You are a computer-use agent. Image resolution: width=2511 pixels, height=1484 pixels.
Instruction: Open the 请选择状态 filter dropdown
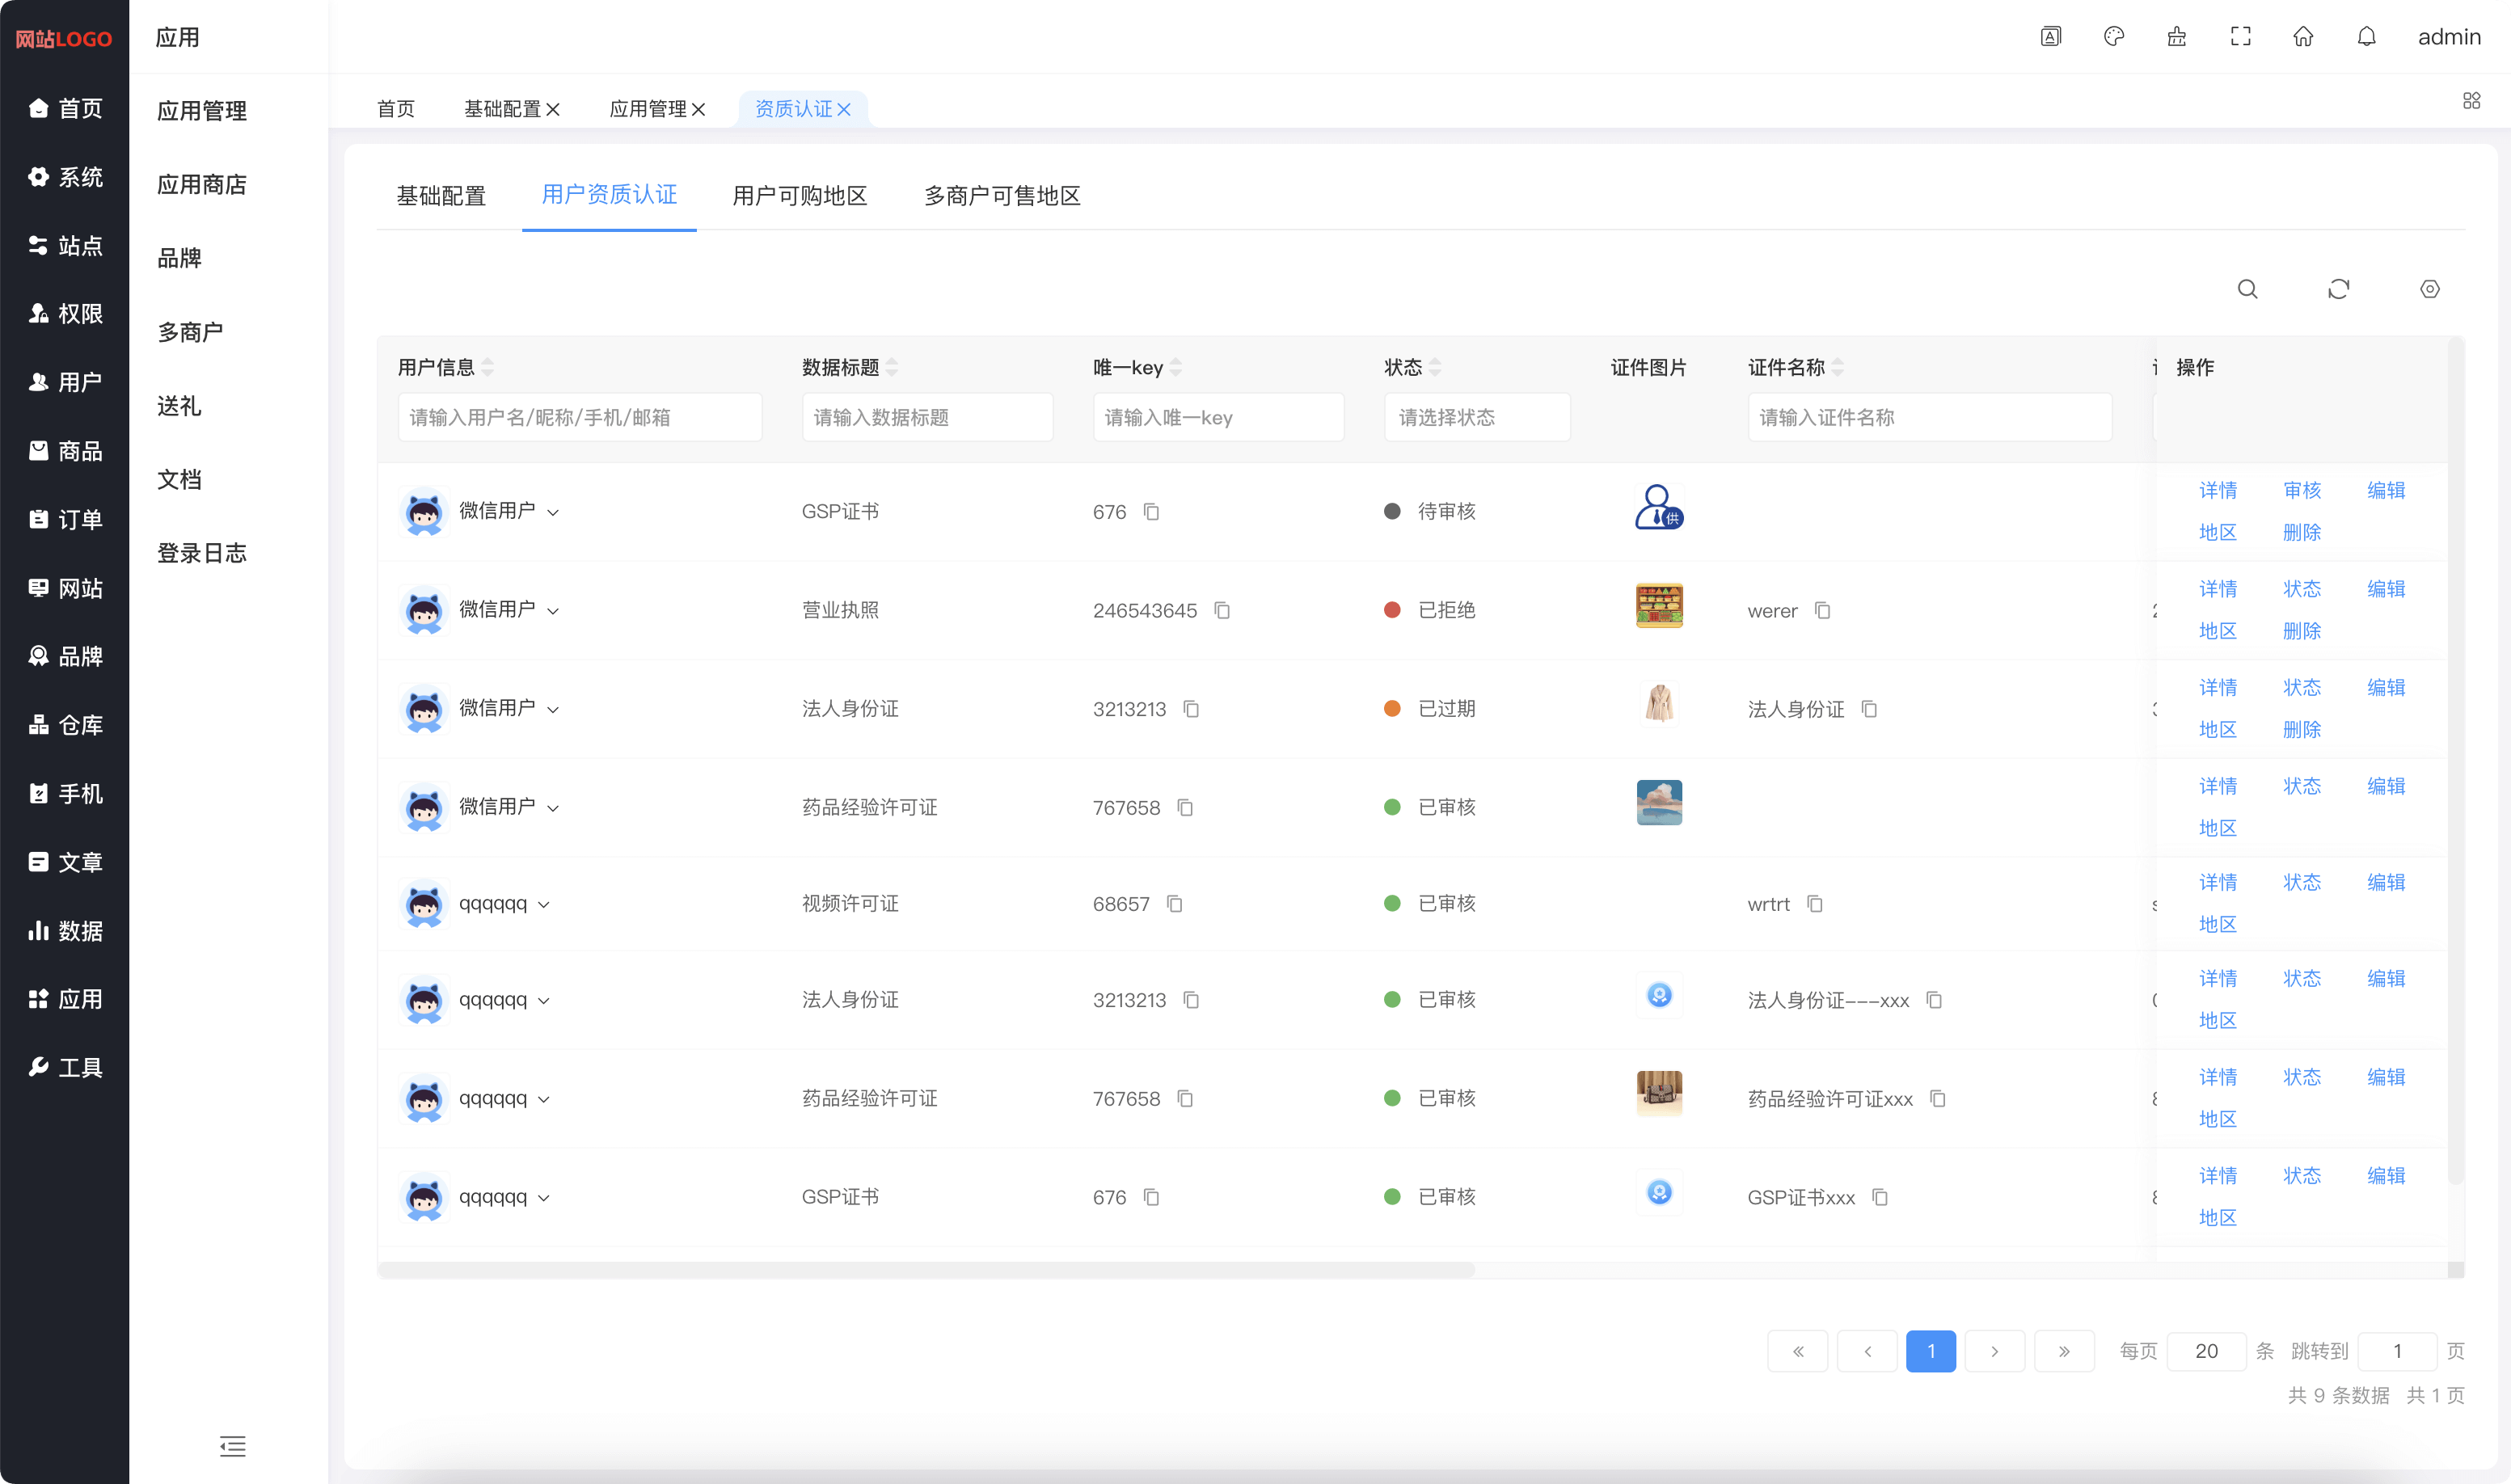pos(1476,417)
